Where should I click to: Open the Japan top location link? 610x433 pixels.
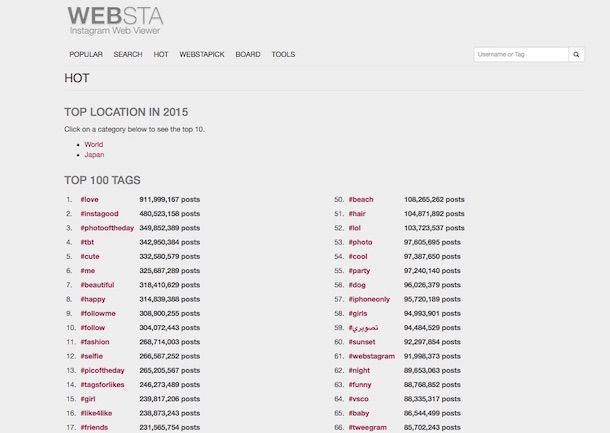coord(94,155)
